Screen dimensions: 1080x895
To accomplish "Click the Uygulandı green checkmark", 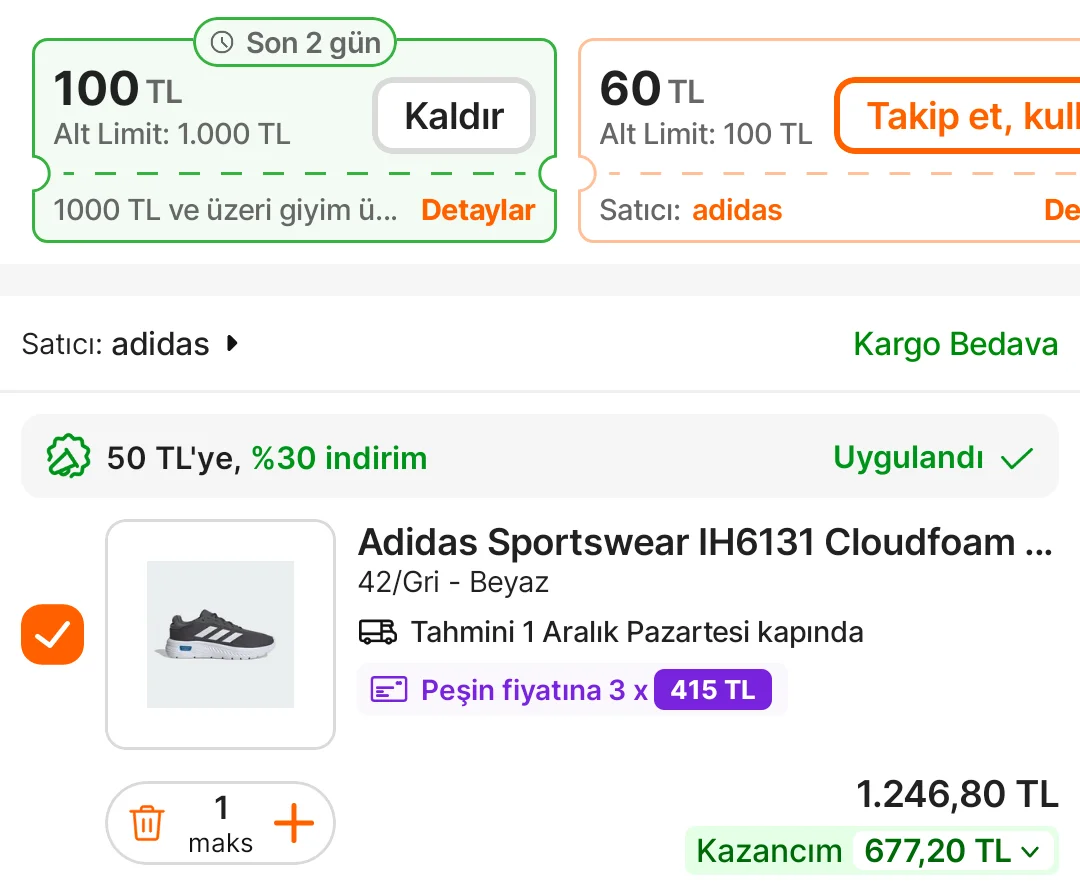I will pyautogui.click(x=1016, y=459).
